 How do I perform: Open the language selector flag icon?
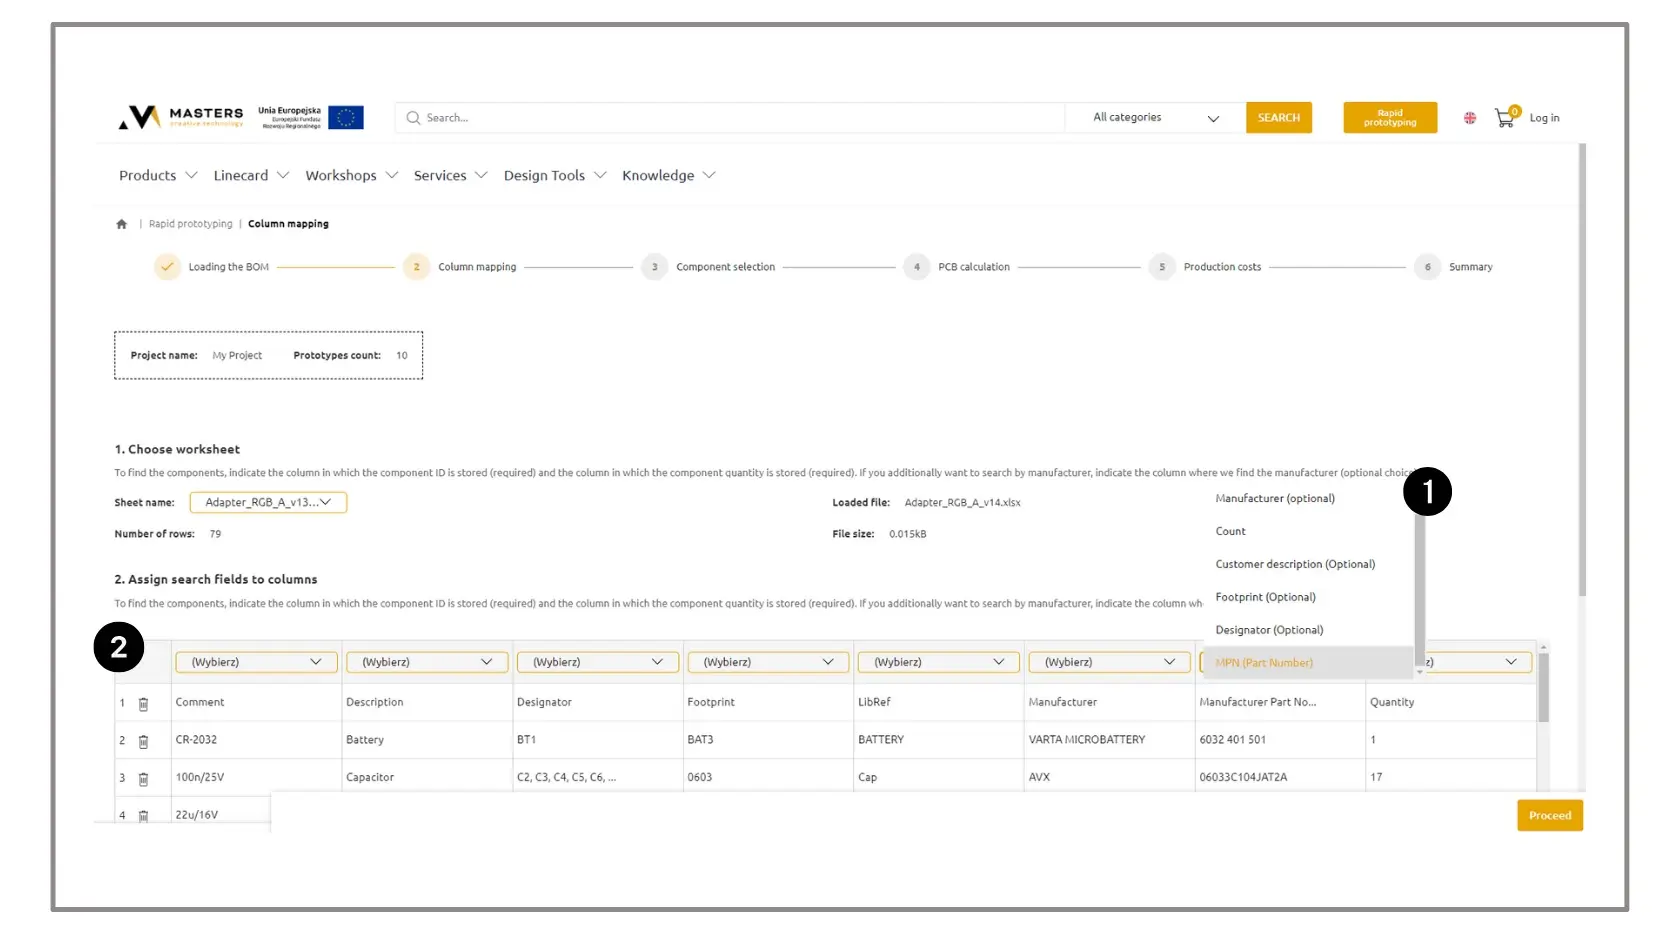click(x=1470, y=118)
